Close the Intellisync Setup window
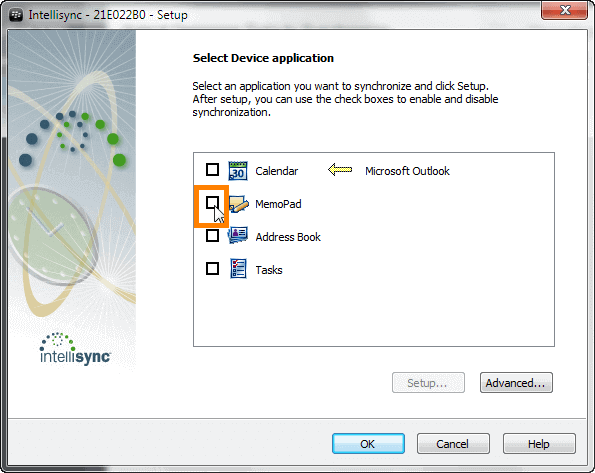The width and height of the screenshot is (595, 473). (565, 10)
